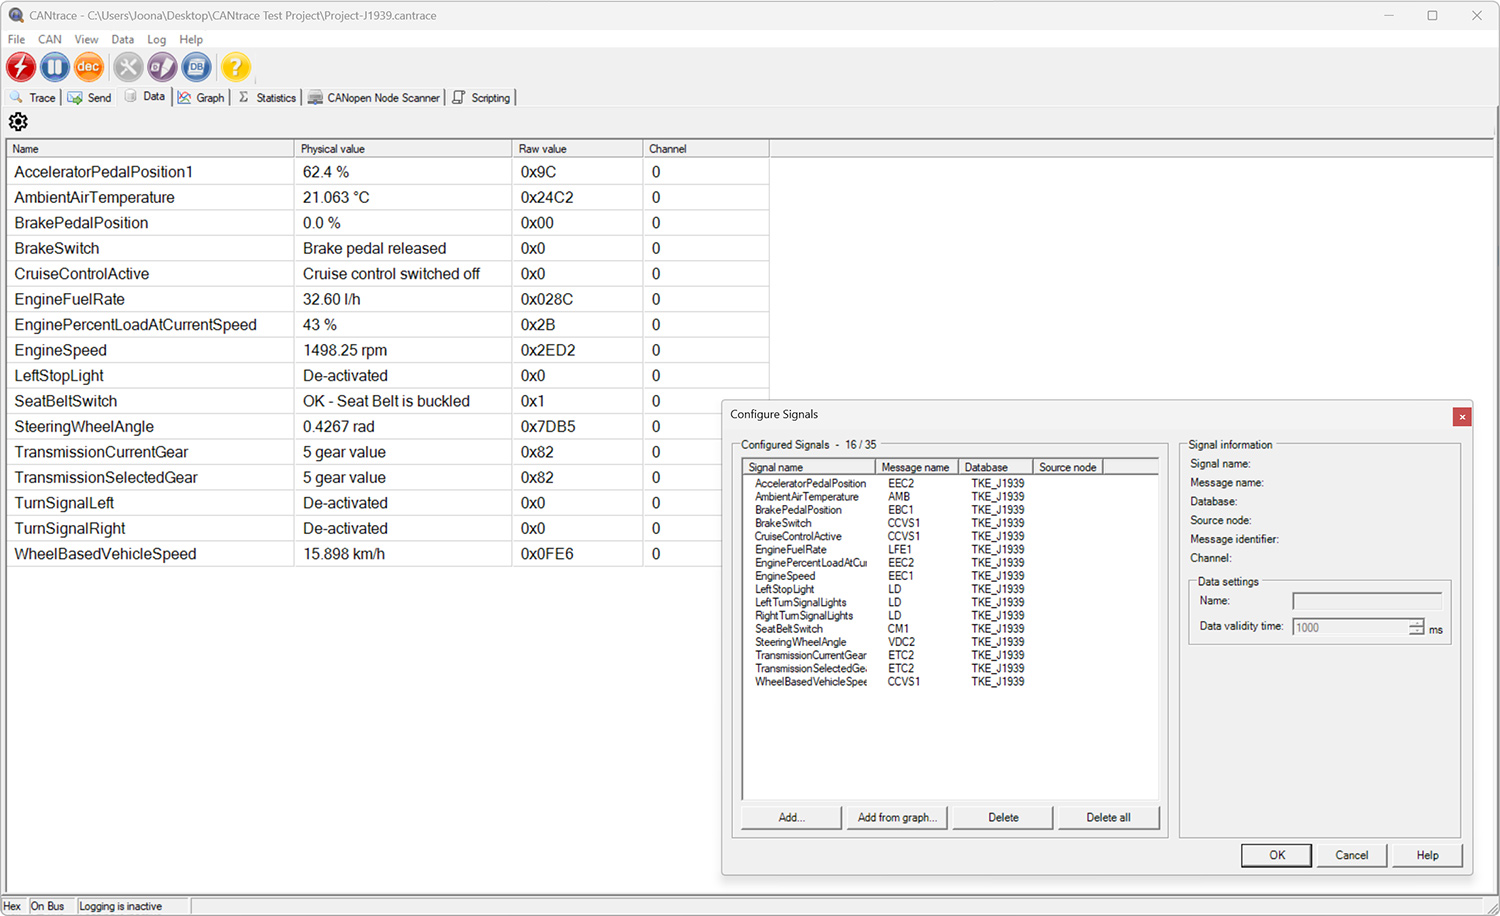Open the CAN menu

[50, 39]
